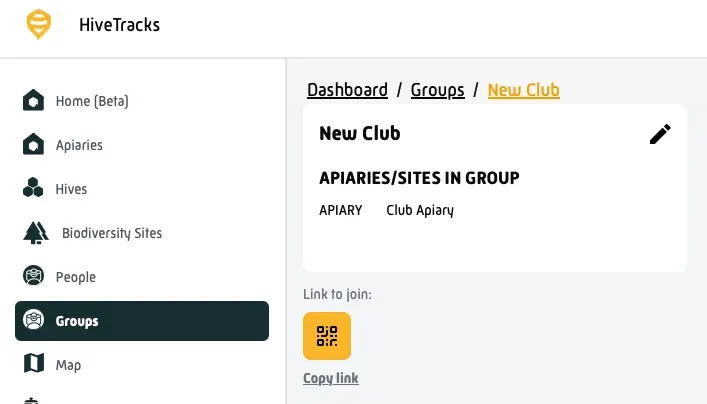
Task: Open Biodiversity Sites menu item
Action: 112,233
